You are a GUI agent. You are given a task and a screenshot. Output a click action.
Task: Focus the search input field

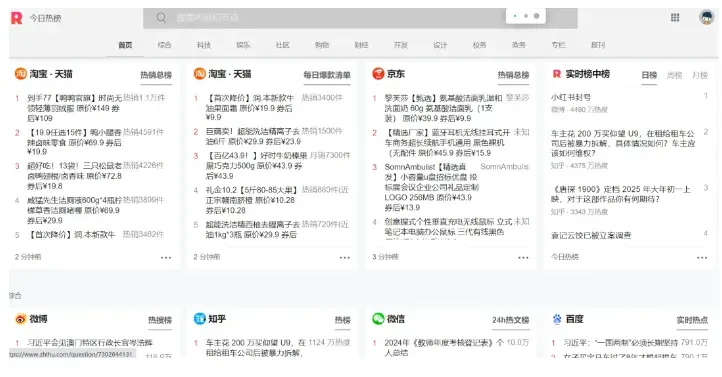360,18
